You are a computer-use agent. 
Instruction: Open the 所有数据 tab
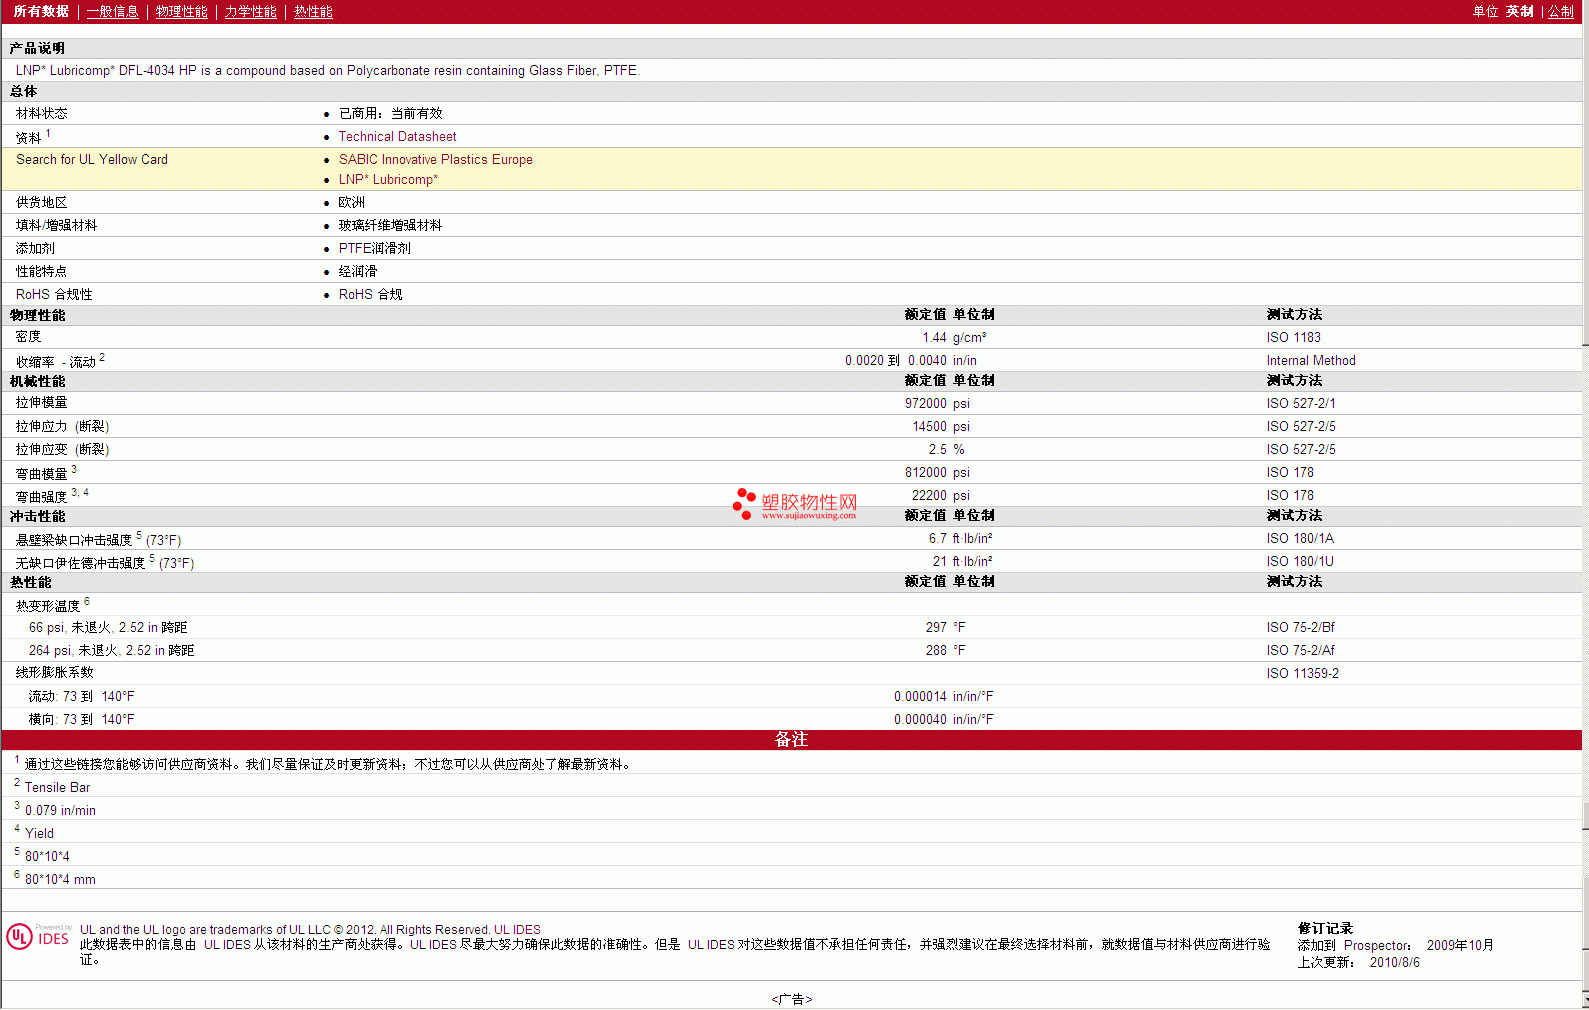tap(41, 12)
